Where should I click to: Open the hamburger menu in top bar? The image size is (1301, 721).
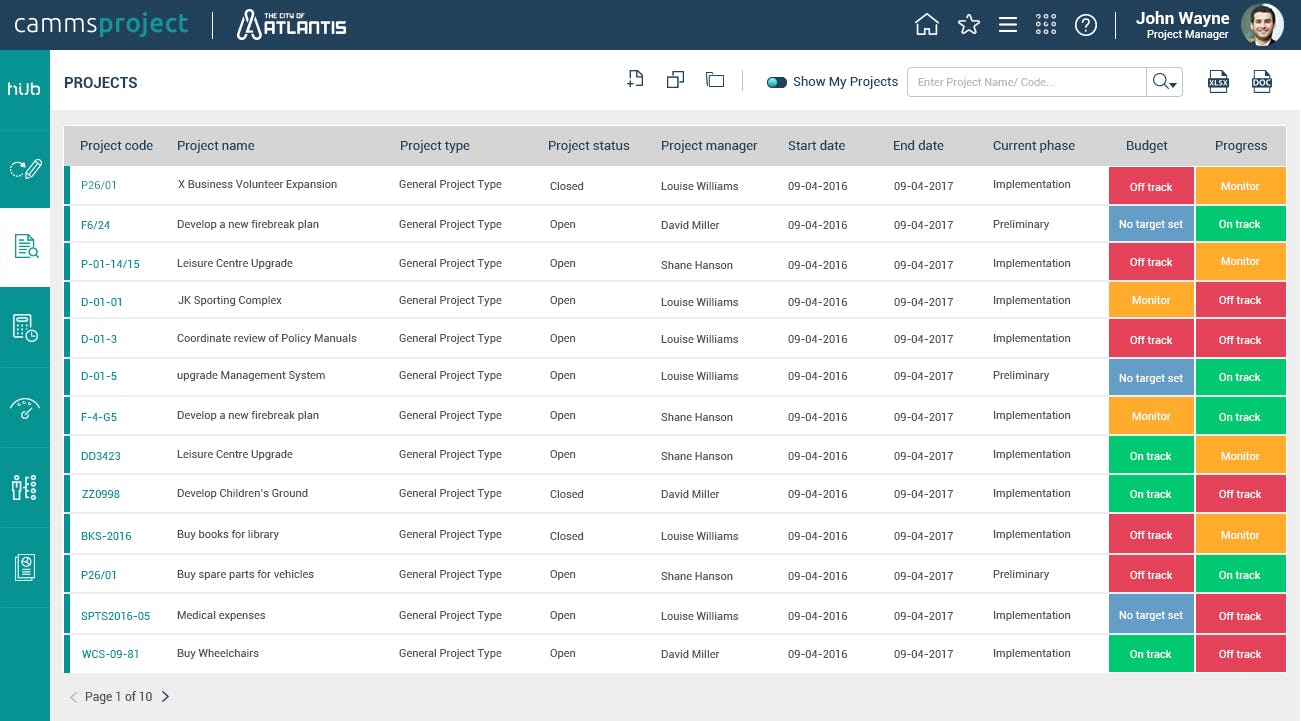(x=1007, y=24)
